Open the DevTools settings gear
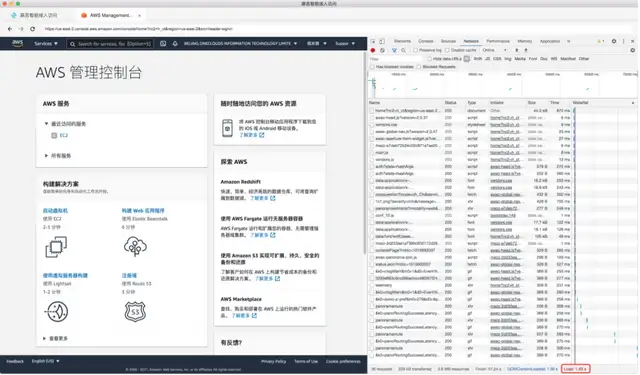640x375 pixels. click(614, 41)
